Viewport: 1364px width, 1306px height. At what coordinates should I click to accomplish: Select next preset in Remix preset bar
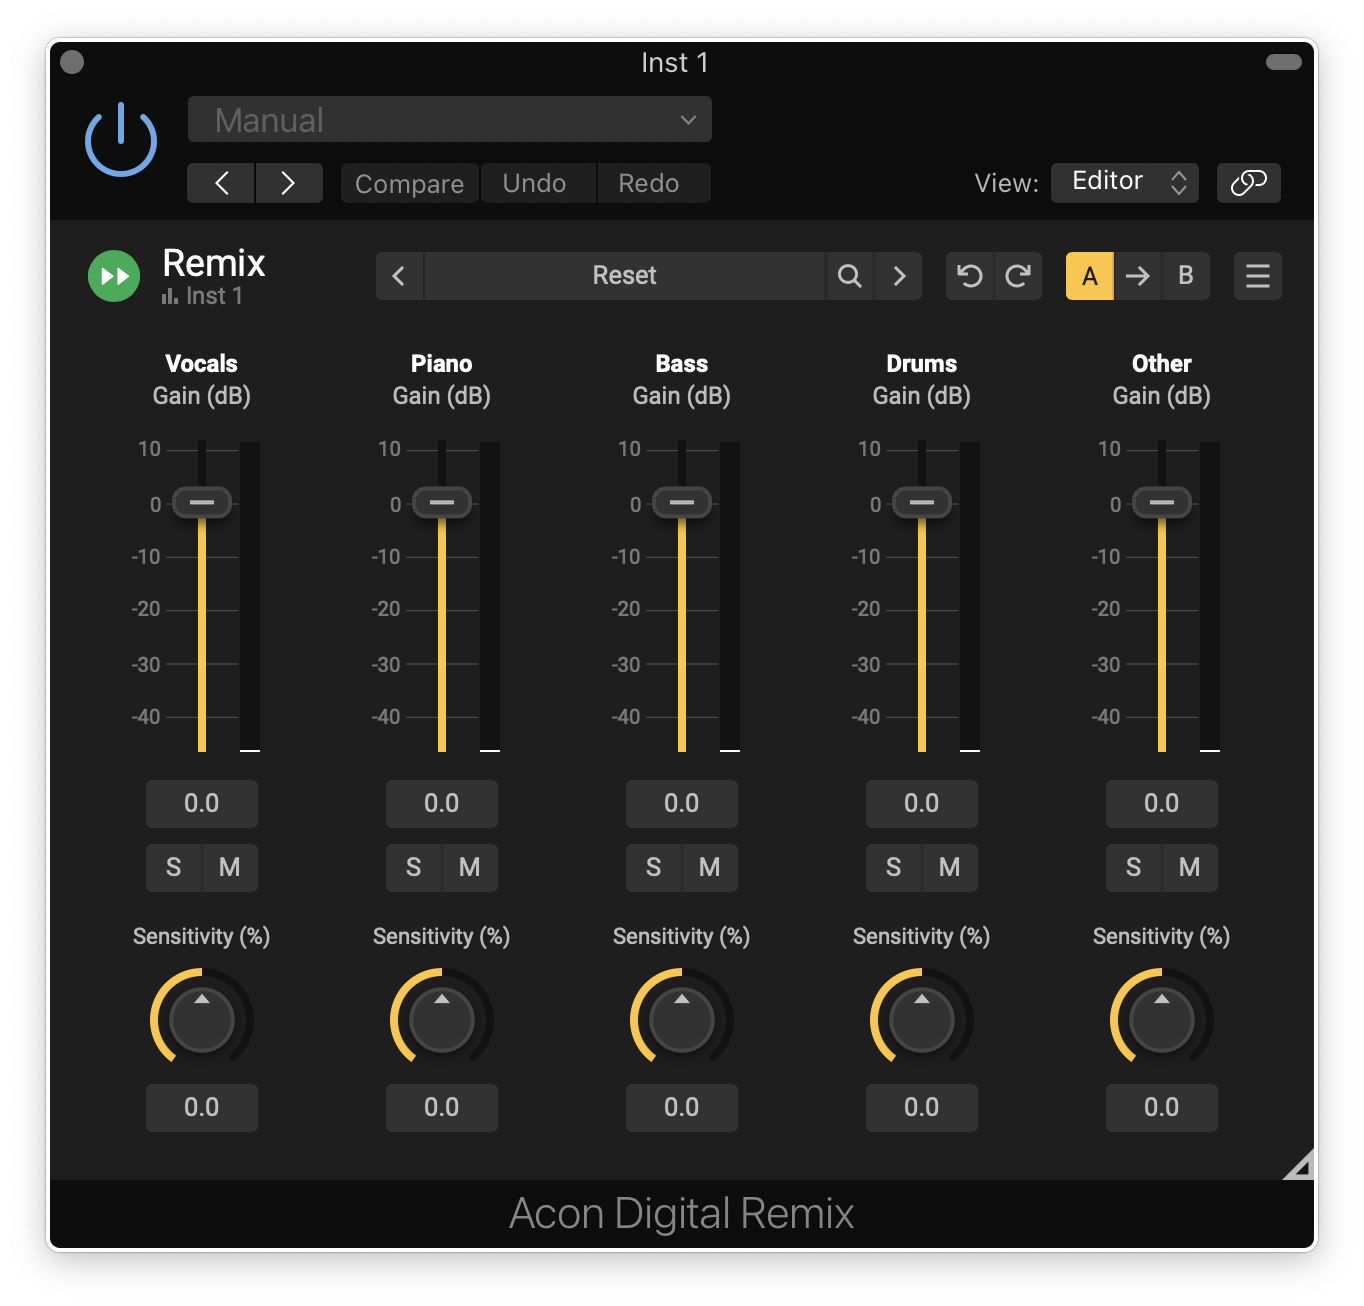(899, 276)
